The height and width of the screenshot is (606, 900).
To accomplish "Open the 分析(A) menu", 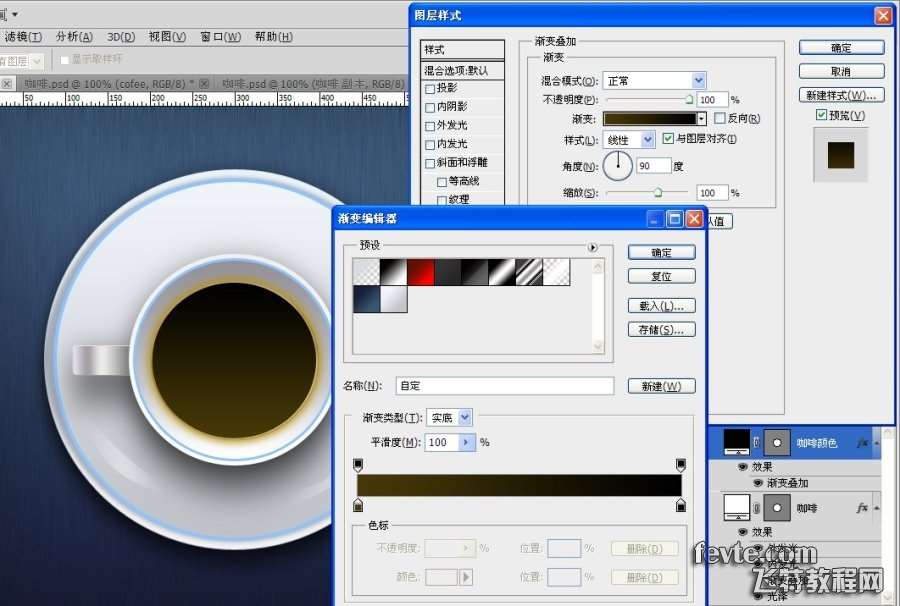I will (x=74, y=37).
